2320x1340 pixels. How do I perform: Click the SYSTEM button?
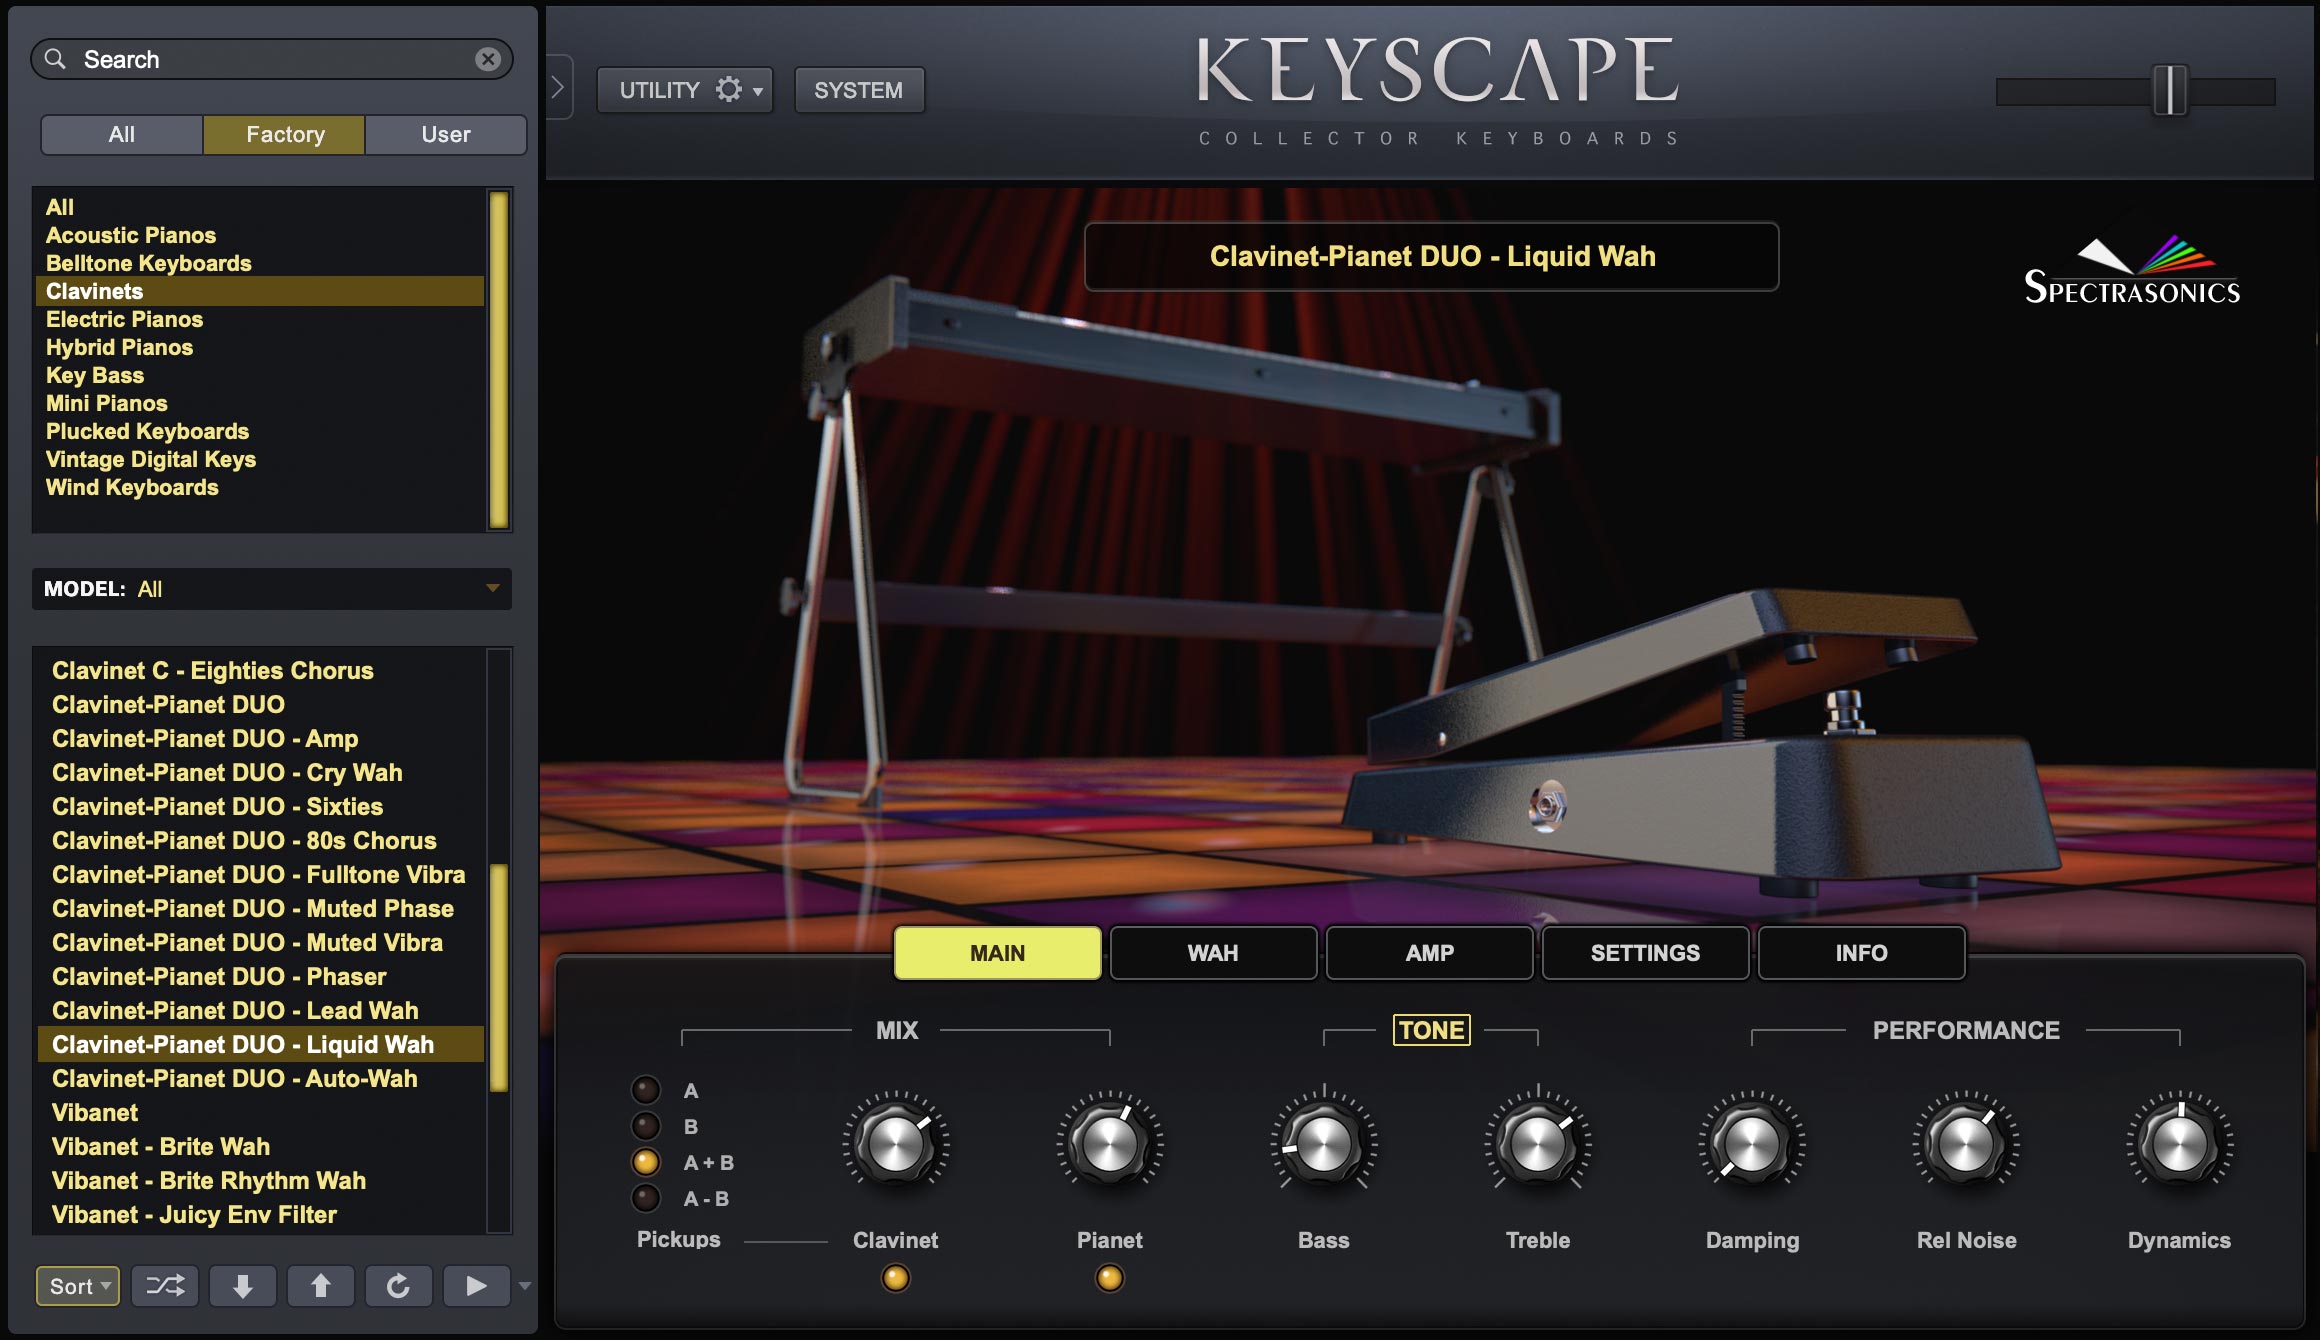859,90
